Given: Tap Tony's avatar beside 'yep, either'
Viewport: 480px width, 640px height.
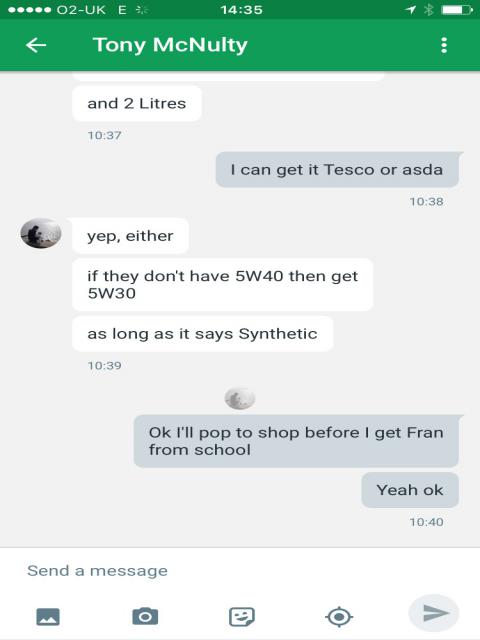Looking at the screenshot, I should point(41,233).
